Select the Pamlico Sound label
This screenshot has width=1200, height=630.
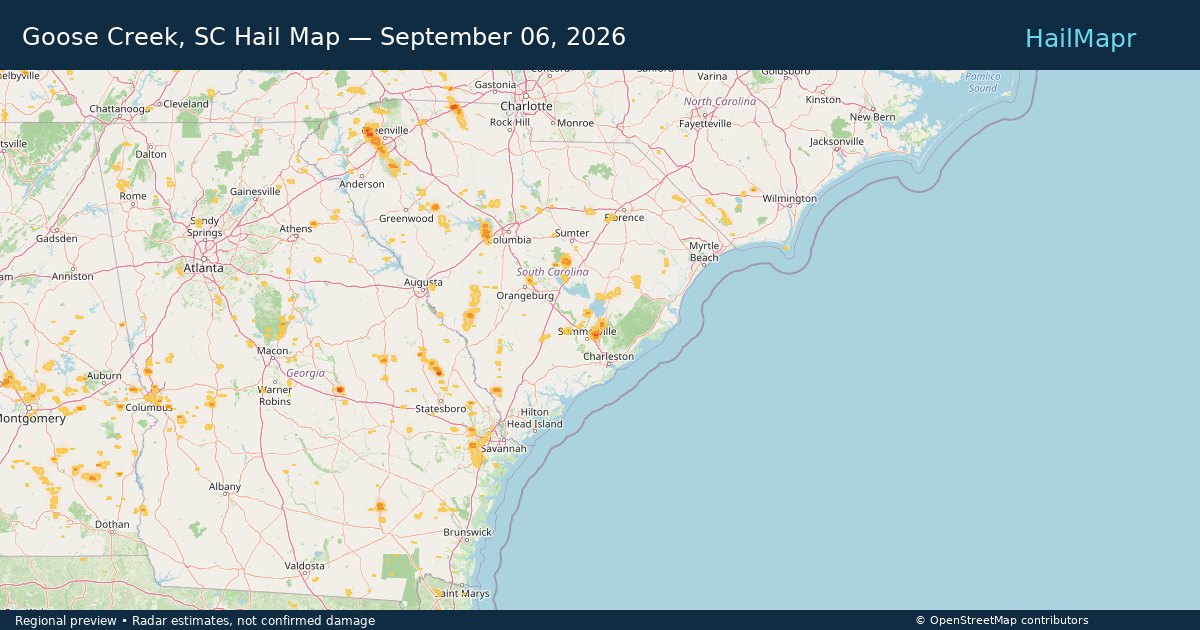pyautogui.click(x=982, y=82)
